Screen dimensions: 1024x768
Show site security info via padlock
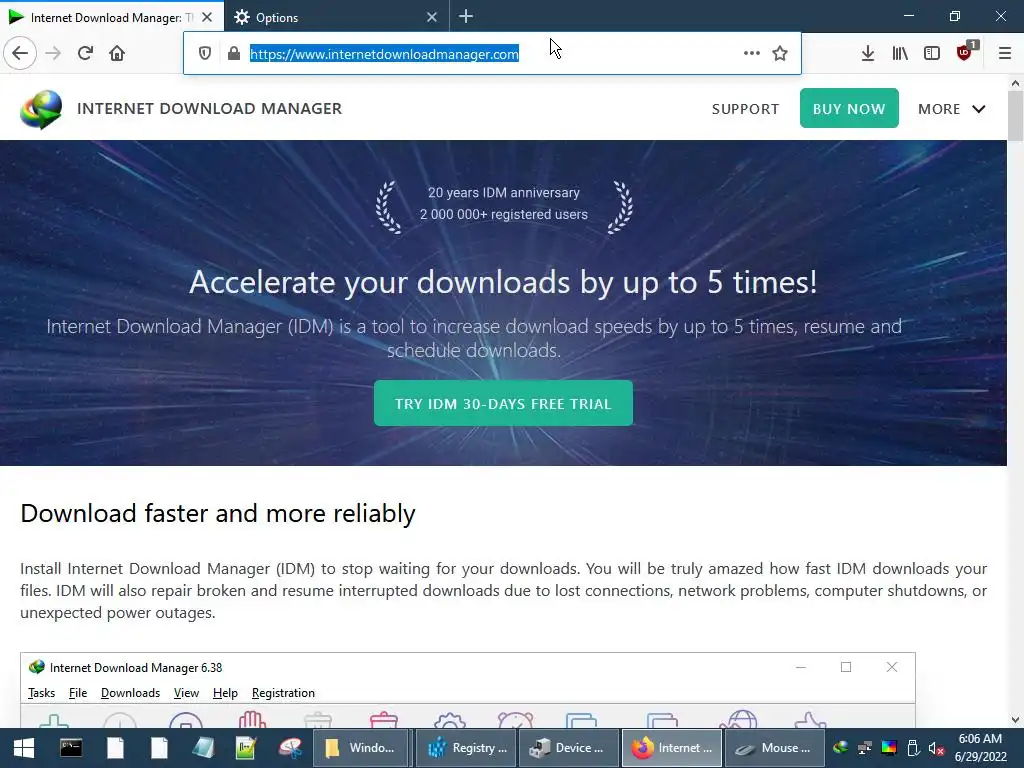(x=234, y=54)
